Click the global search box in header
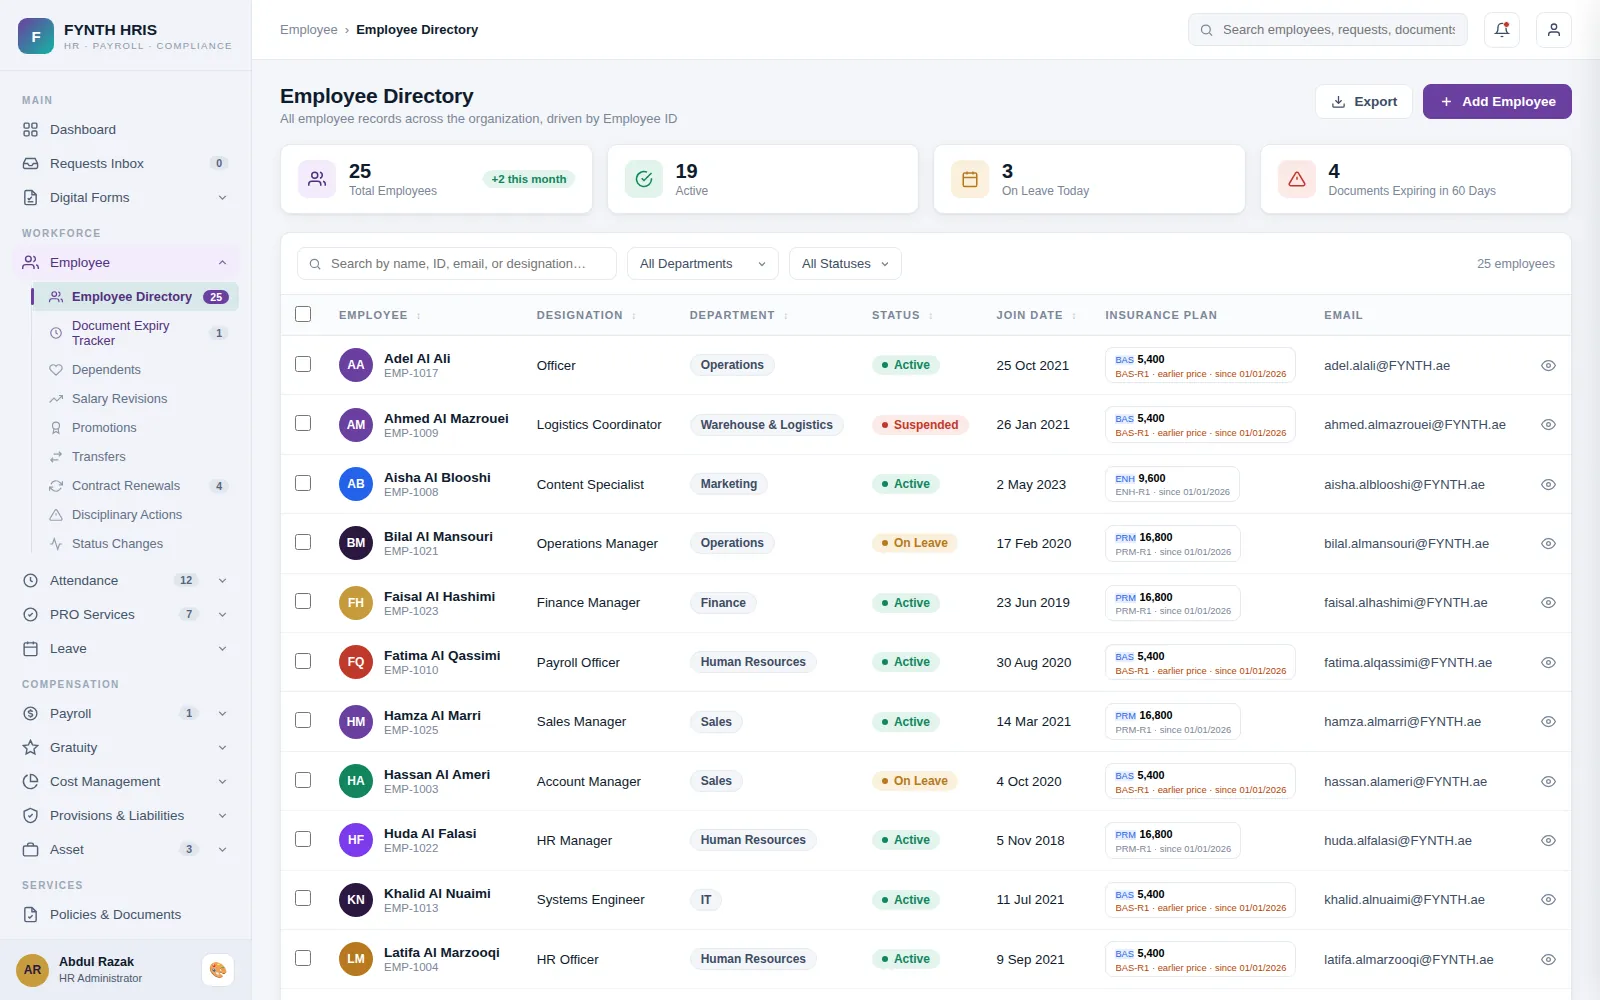Image resolution: width=1600 pixels, height=1000 pixels. click(1328, 30)
